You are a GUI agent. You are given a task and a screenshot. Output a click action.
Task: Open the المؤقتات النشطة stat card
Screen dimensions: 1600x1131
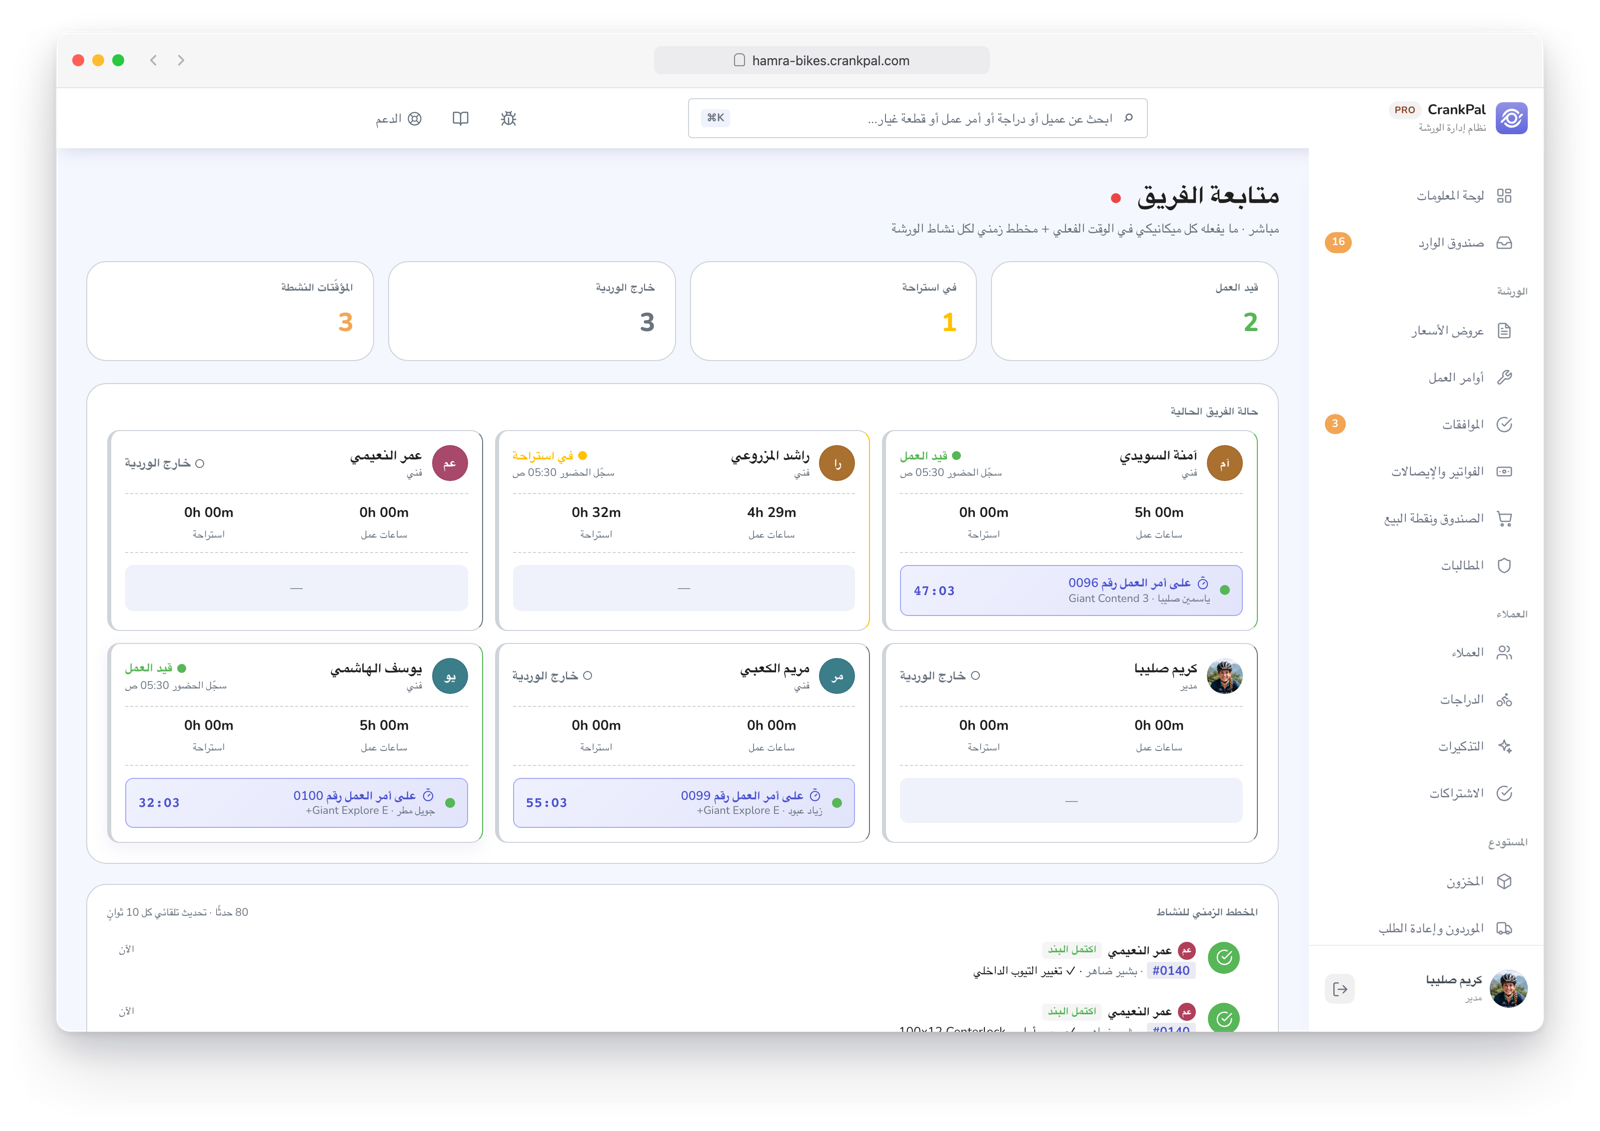pos(230,311)
